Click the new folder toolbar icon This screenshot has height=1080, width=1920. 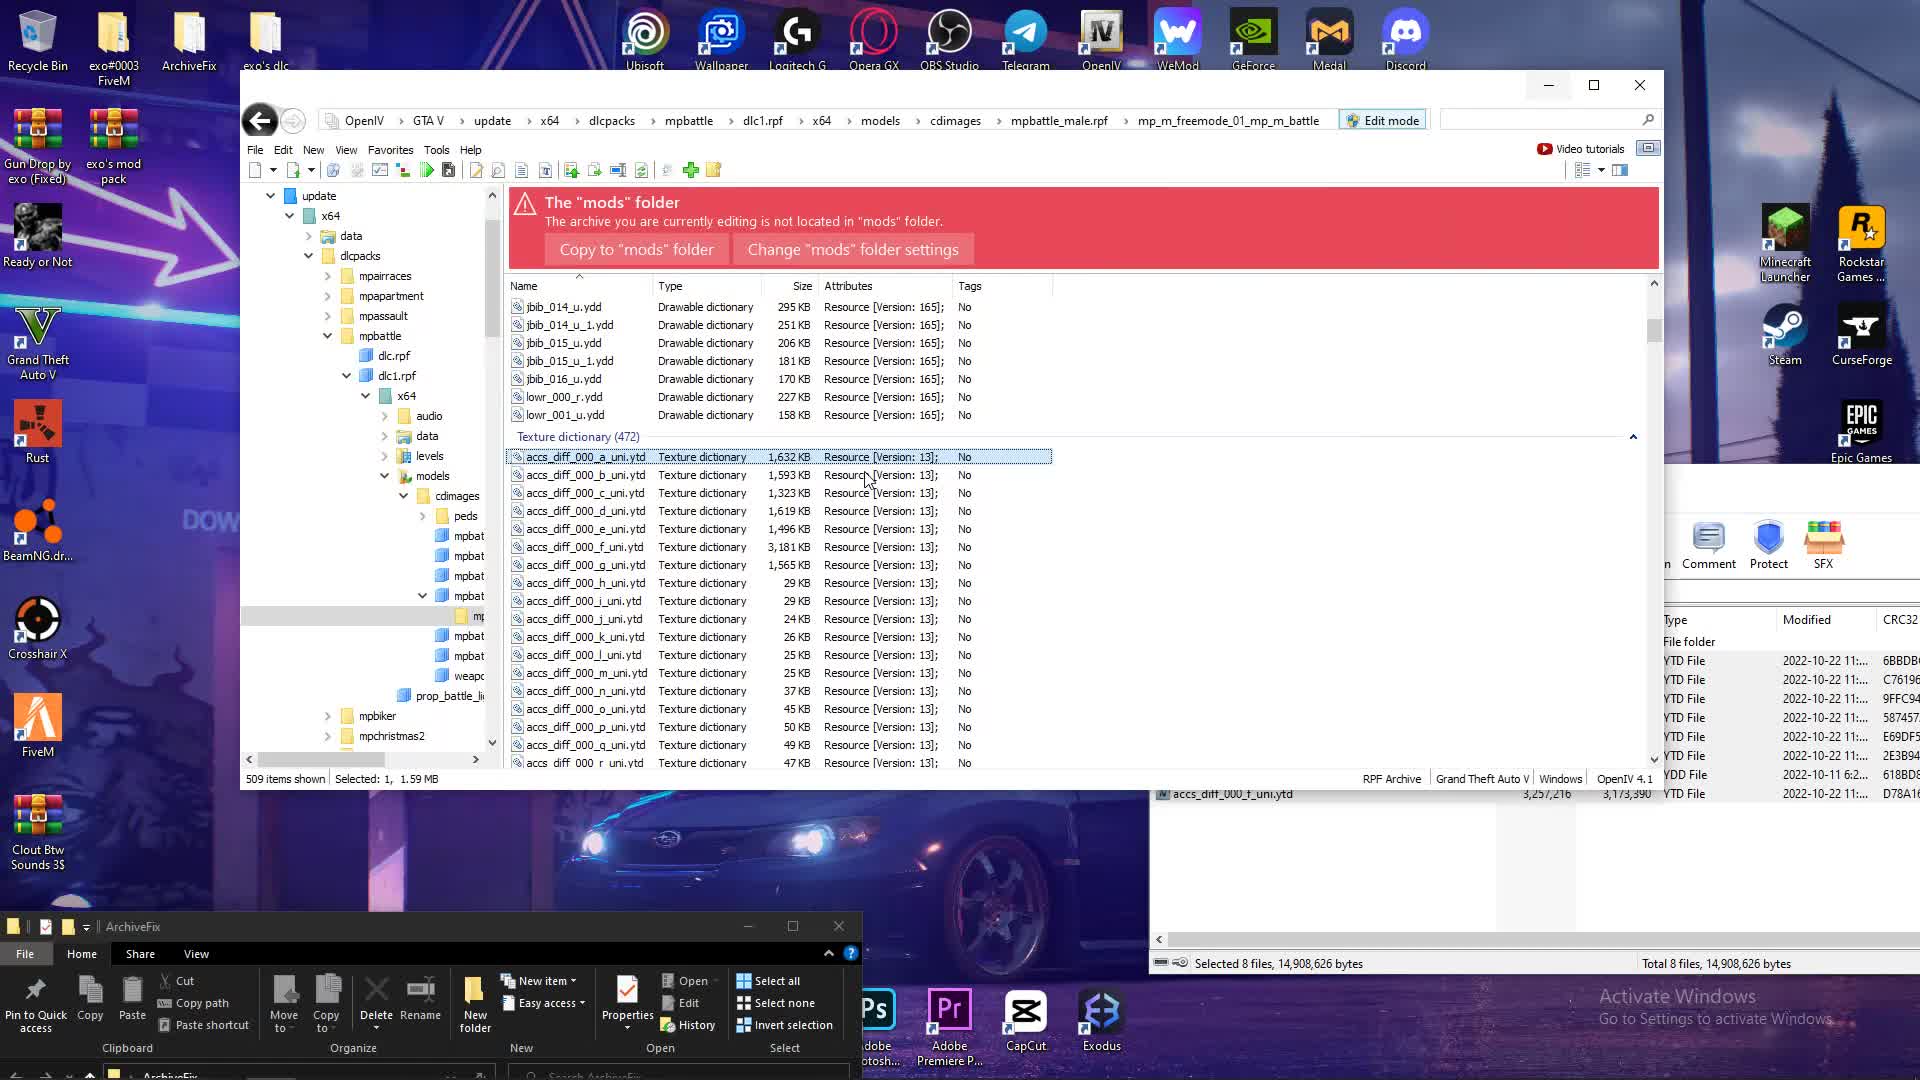(x=713, y=170)
